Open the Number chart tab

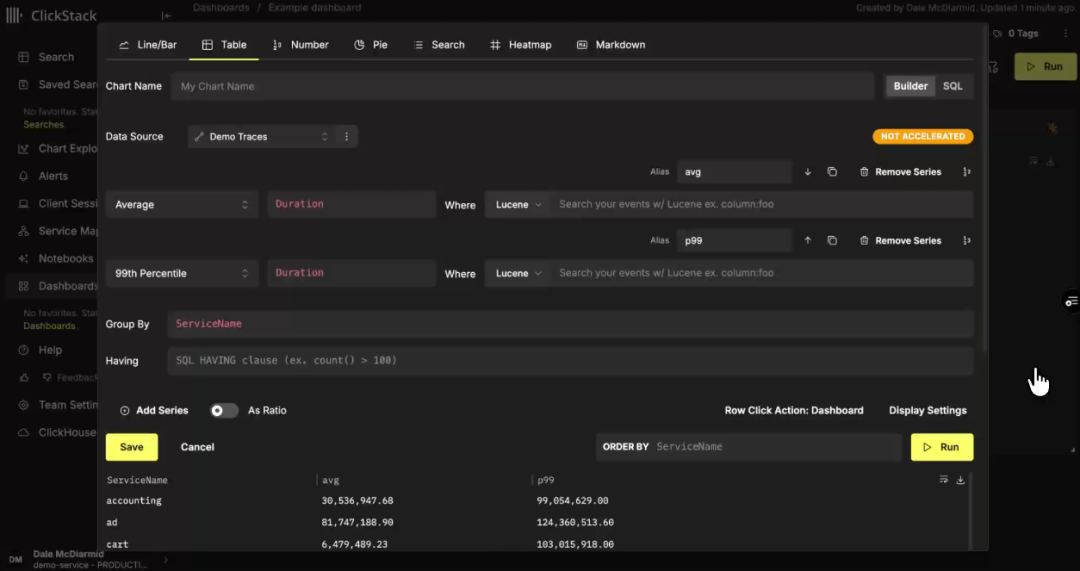click(300, 45)
